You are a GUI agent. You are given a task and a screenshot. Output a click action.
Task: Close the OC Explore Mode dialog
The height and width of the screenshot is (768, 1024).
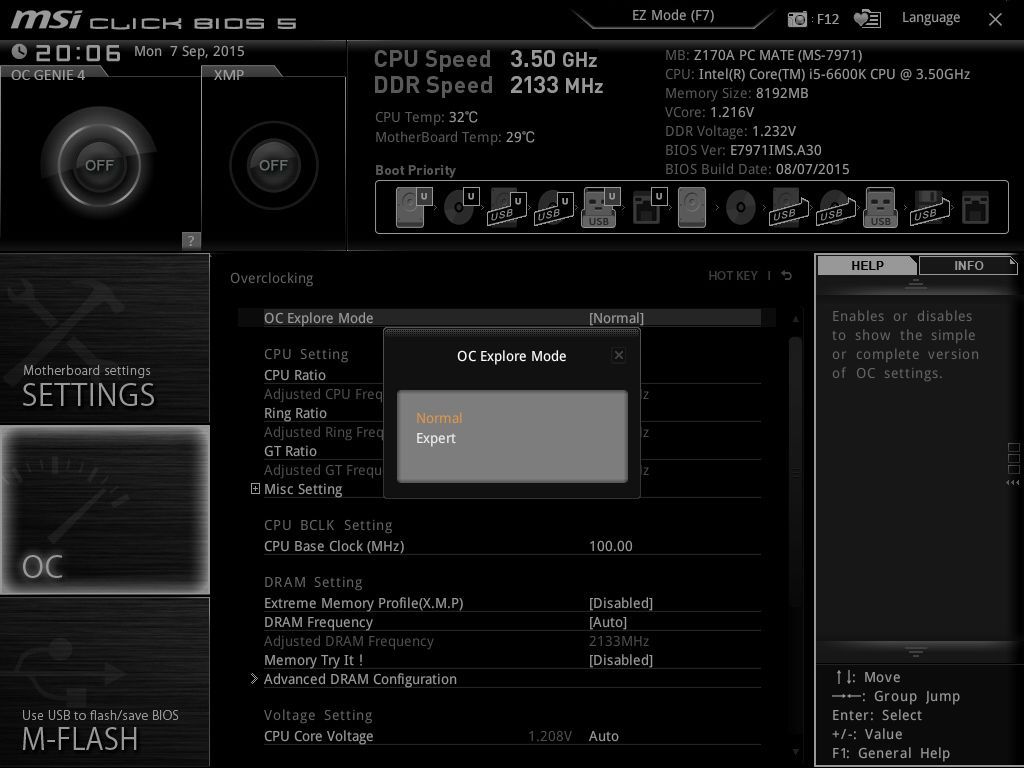(x=618, y=355)
